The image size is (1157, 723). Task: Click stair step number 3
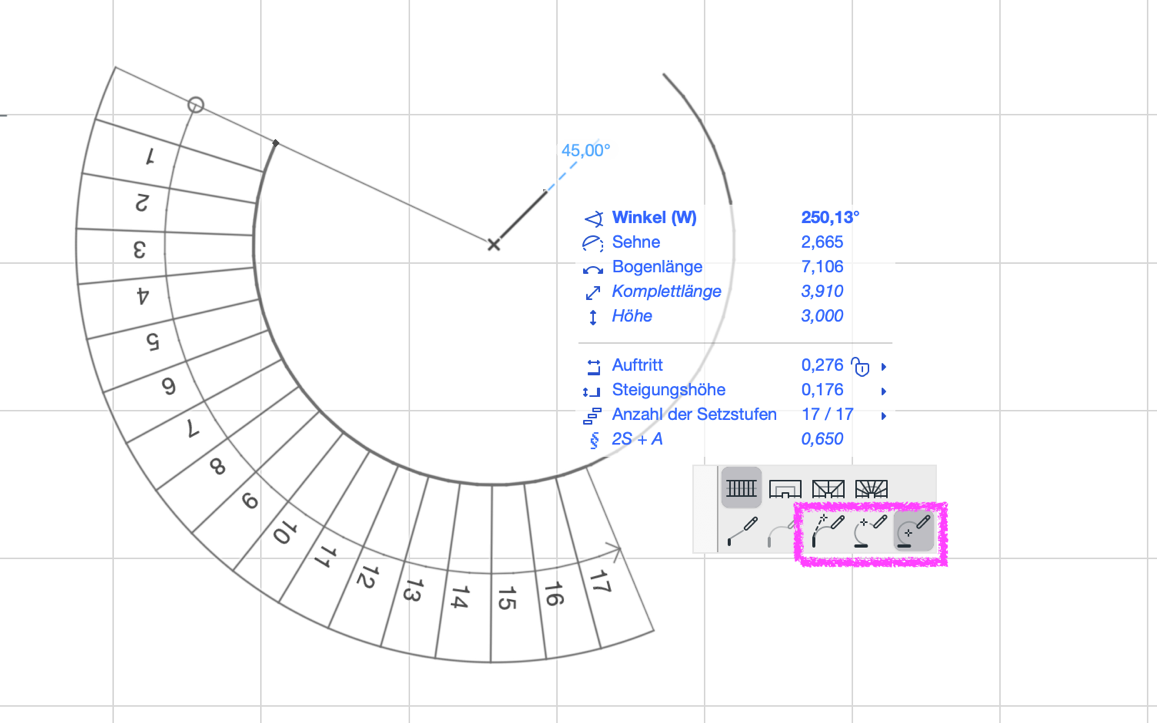[139, 250]
